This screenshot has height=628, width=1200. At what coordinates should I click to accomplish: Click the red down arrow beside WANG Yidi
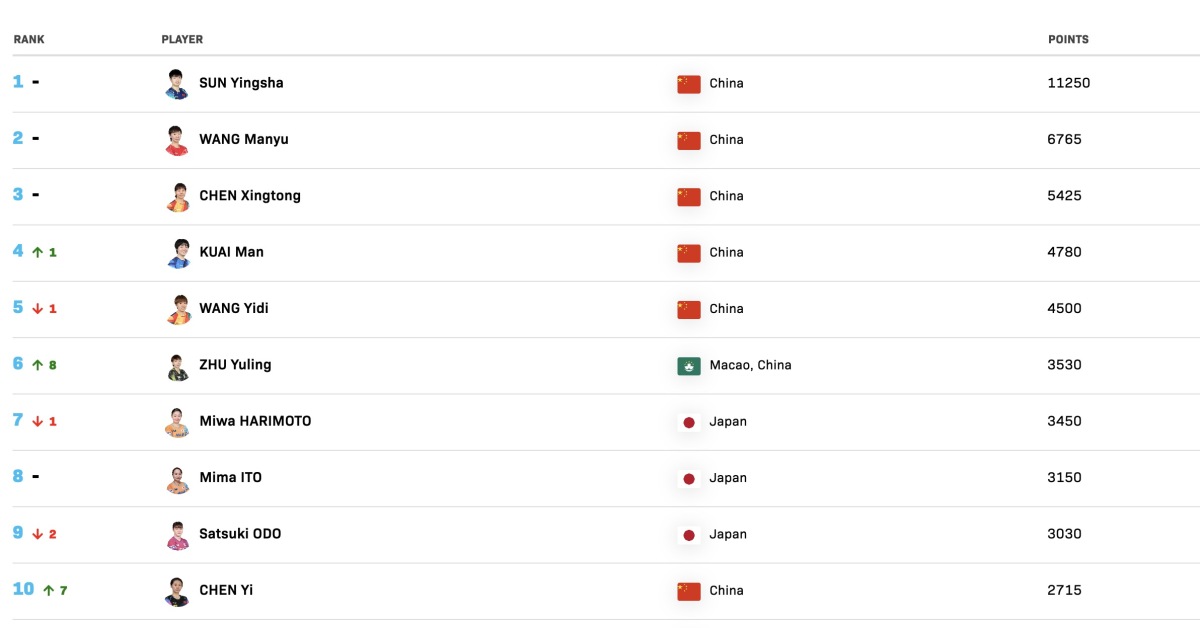click(38, 309)
